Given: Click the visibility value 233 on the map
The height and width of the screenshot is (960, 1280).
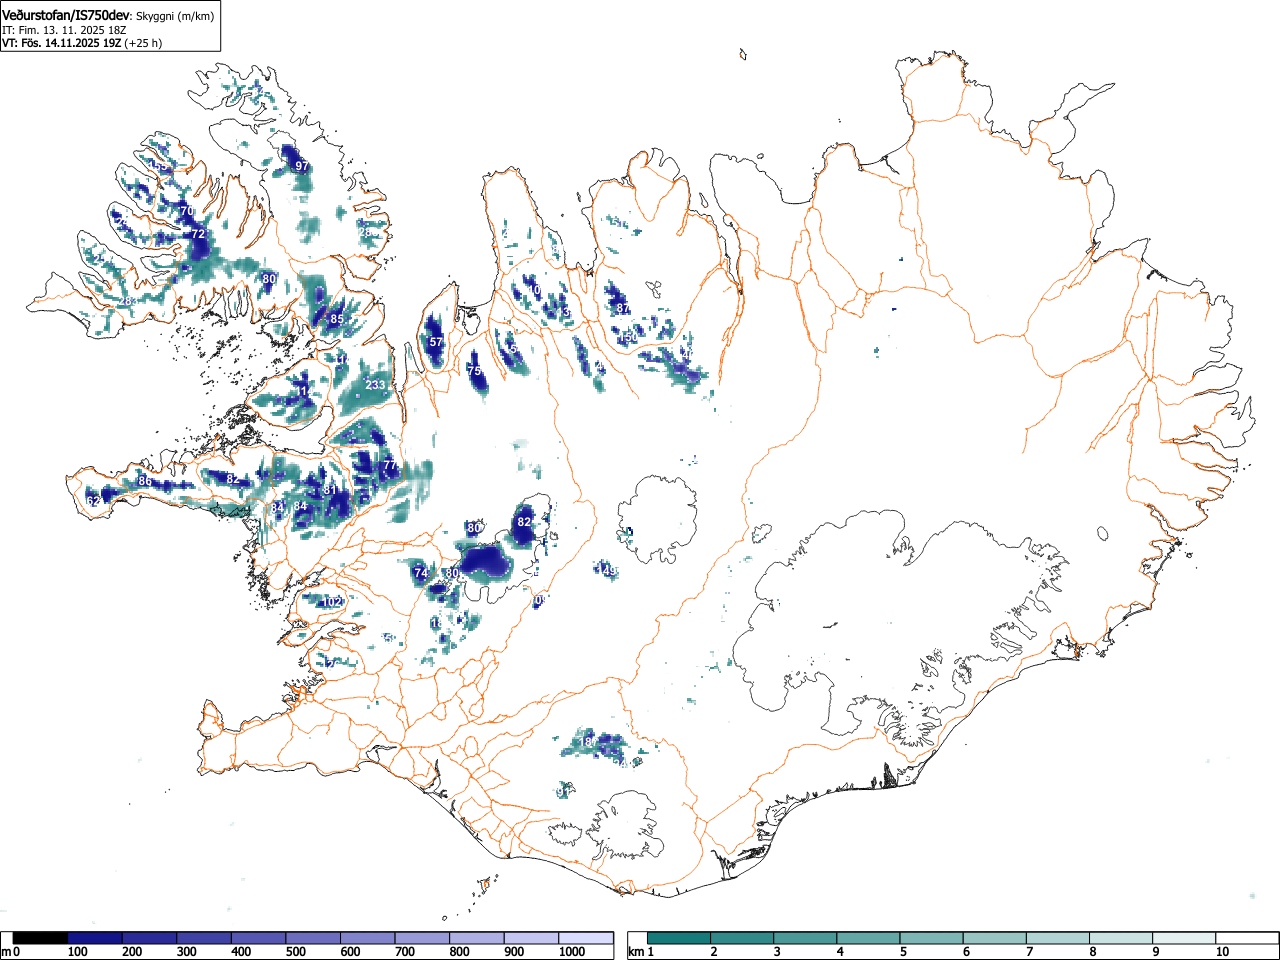Looking at the screenshot, I should [375, 385].
